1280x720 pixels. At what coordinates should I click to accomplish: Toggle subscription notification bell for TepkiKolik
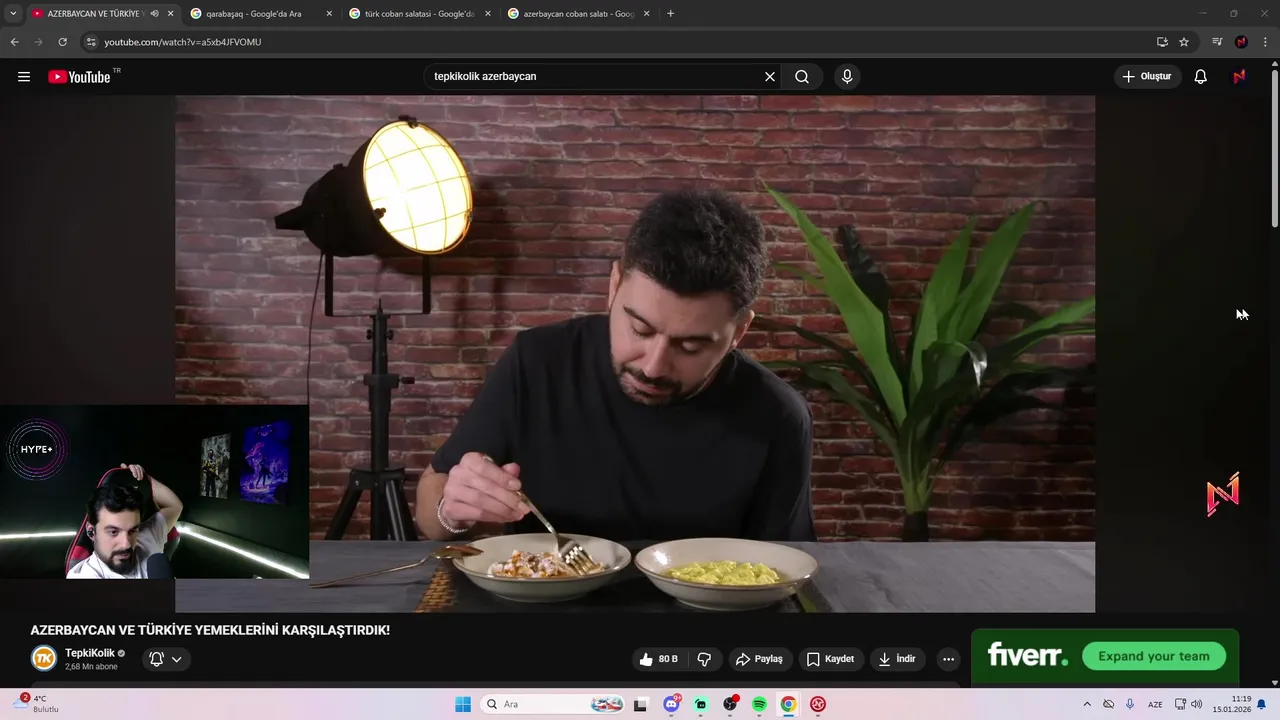156,659
